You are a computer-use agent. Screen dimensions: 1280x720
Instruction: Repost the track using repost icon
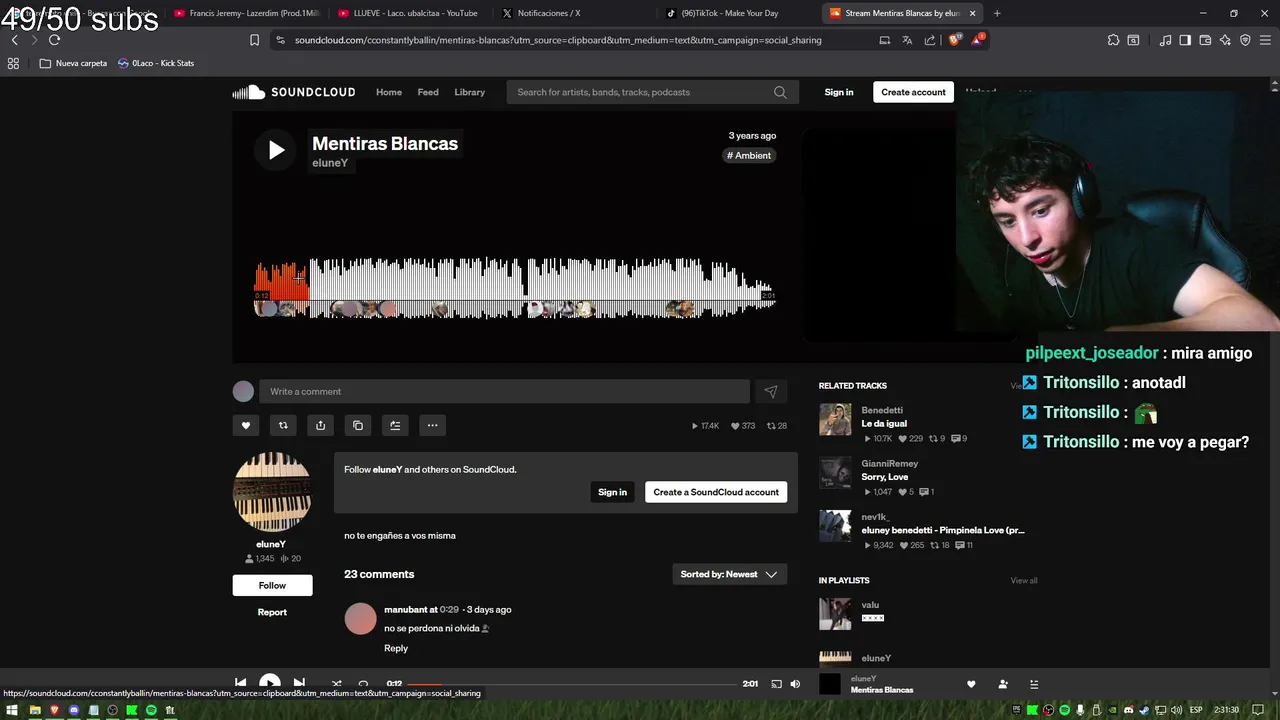coord(283,425)
